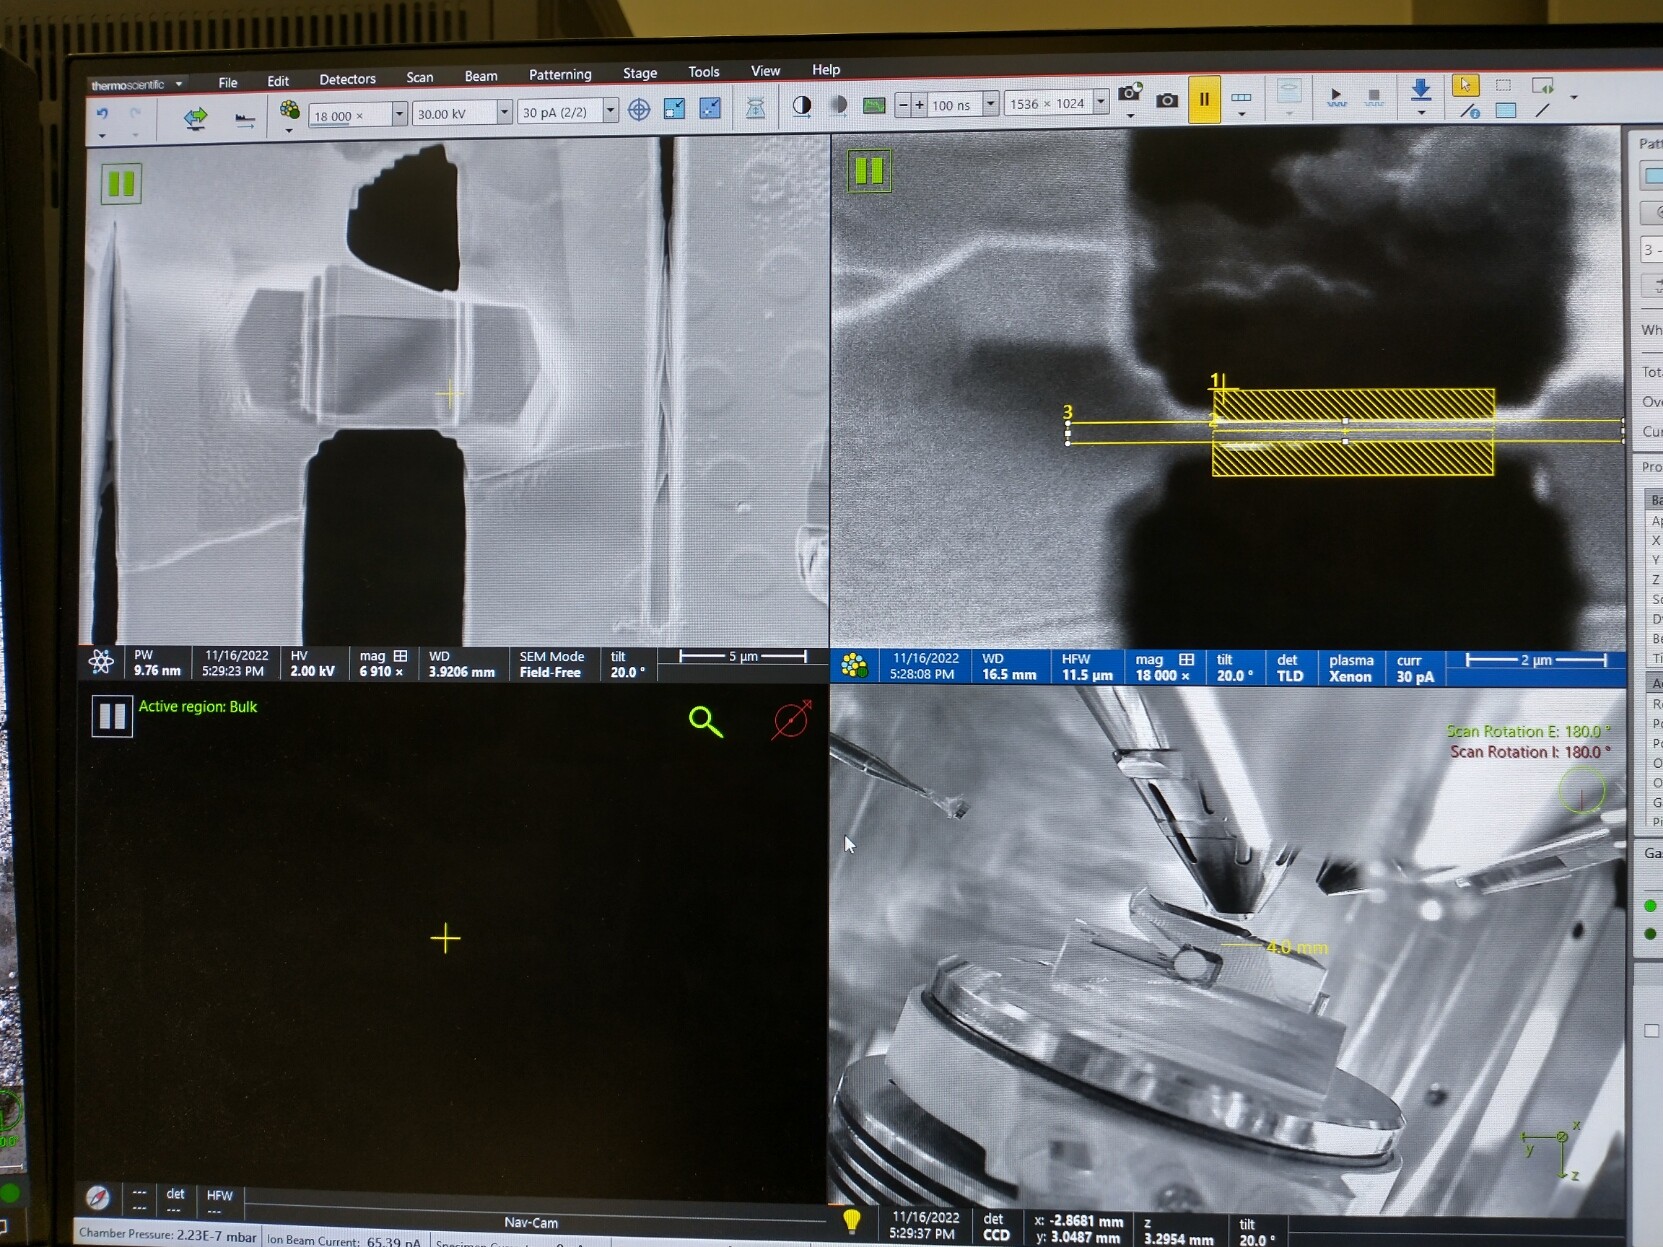Viewport: 1663px width, 1247px height.
Task: Open the File menu
Action: click(x=228, y=82)
